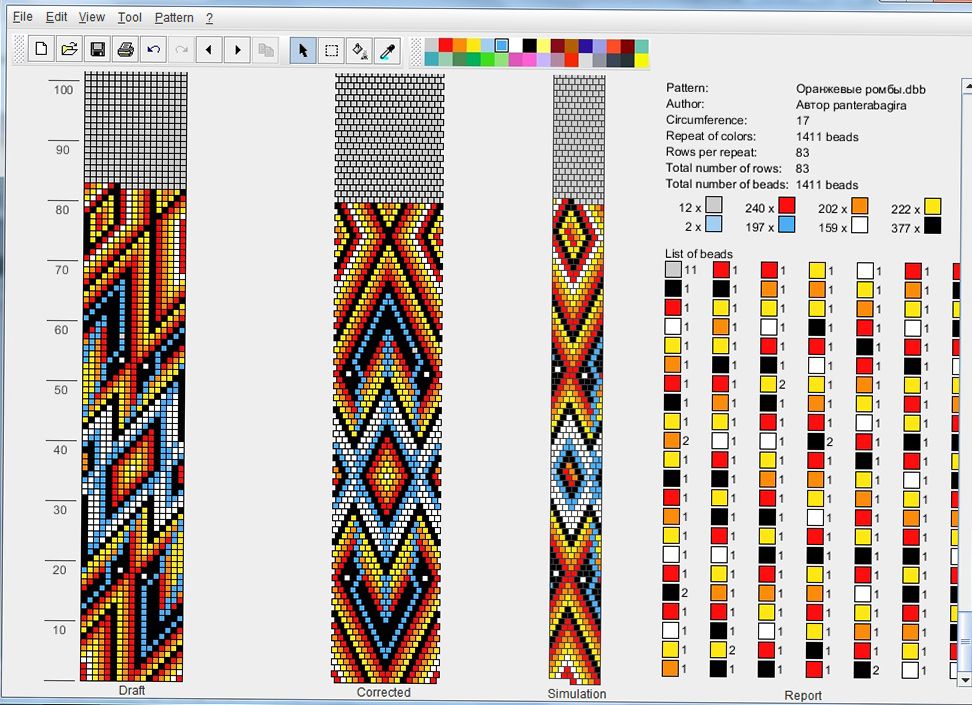Rotate pattern left with arrow button

point(210,50)
